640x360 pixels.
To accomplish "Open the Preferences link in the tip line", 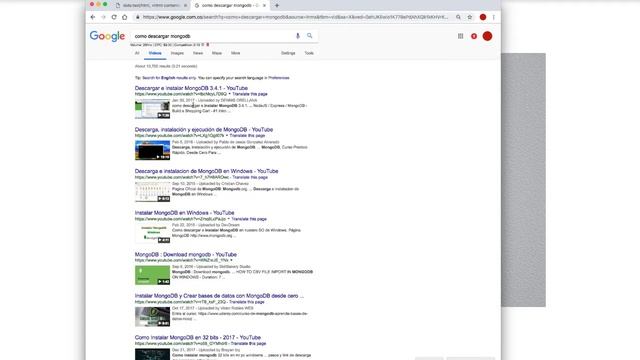I will [x=278, y=78].
